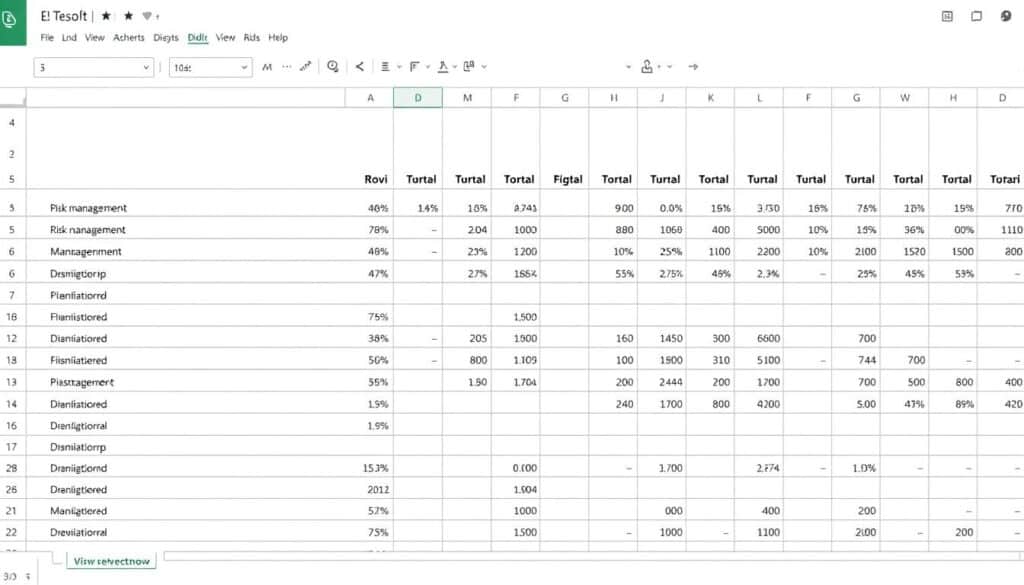1024x585 pixels.
Task: Open the three-dot more options in toolbar
Action: click(x=287, y=67)
